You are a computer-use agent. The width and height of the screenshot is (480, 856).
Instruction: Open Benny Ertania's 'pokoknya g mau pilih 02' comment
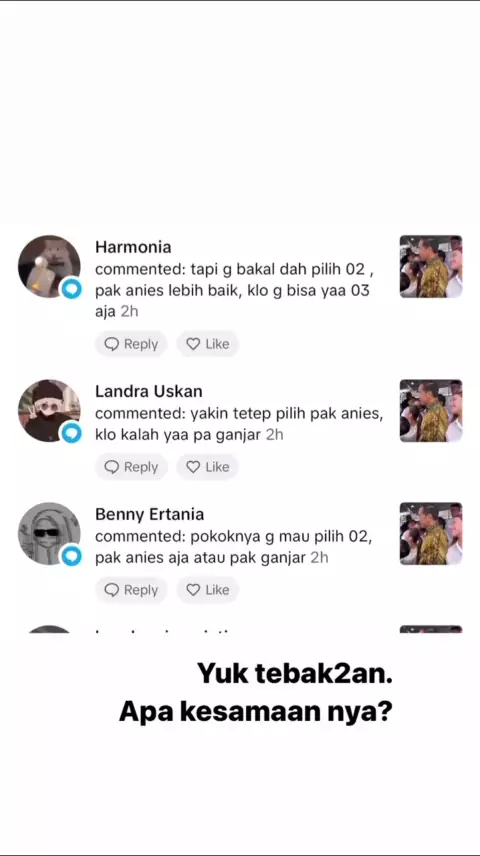(x=234, y=548)
